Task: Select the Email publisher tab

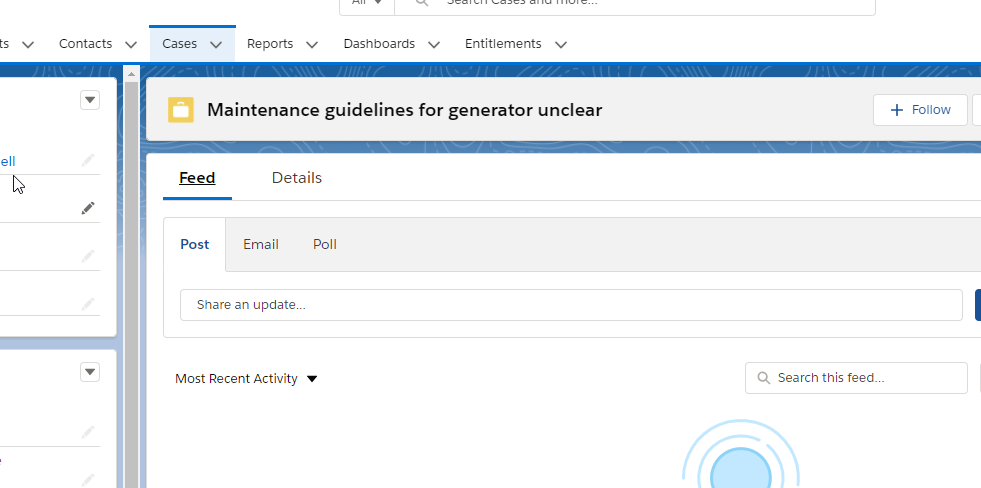Action: 261,244
